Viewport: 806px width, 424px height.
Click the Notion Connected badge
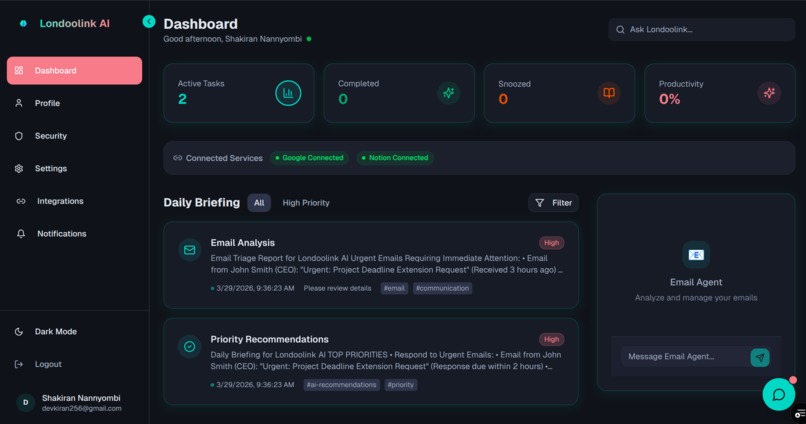395,158
